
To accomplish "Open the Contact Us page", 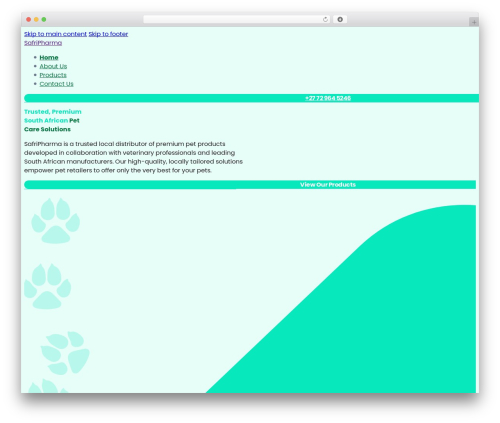I will [x=56, y=84].
